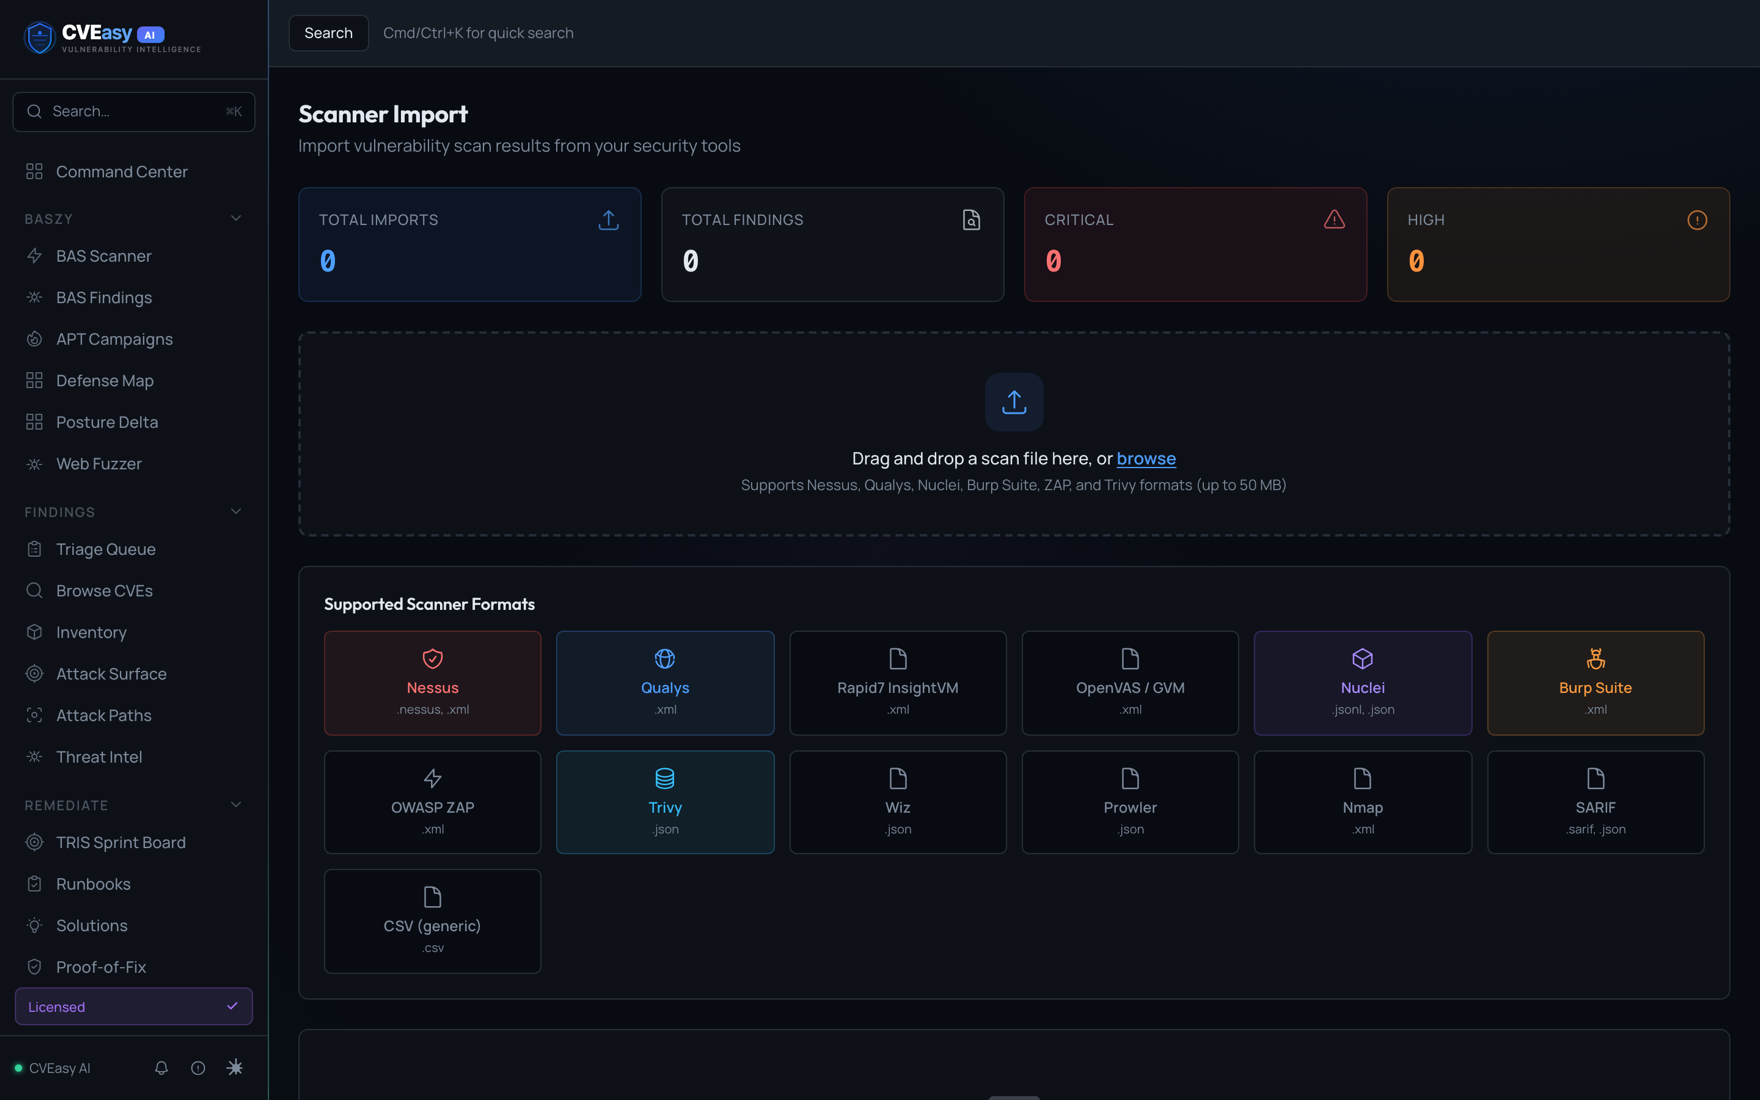
Task: Click the CVEasy shield logo
Action: click(39, 37)
